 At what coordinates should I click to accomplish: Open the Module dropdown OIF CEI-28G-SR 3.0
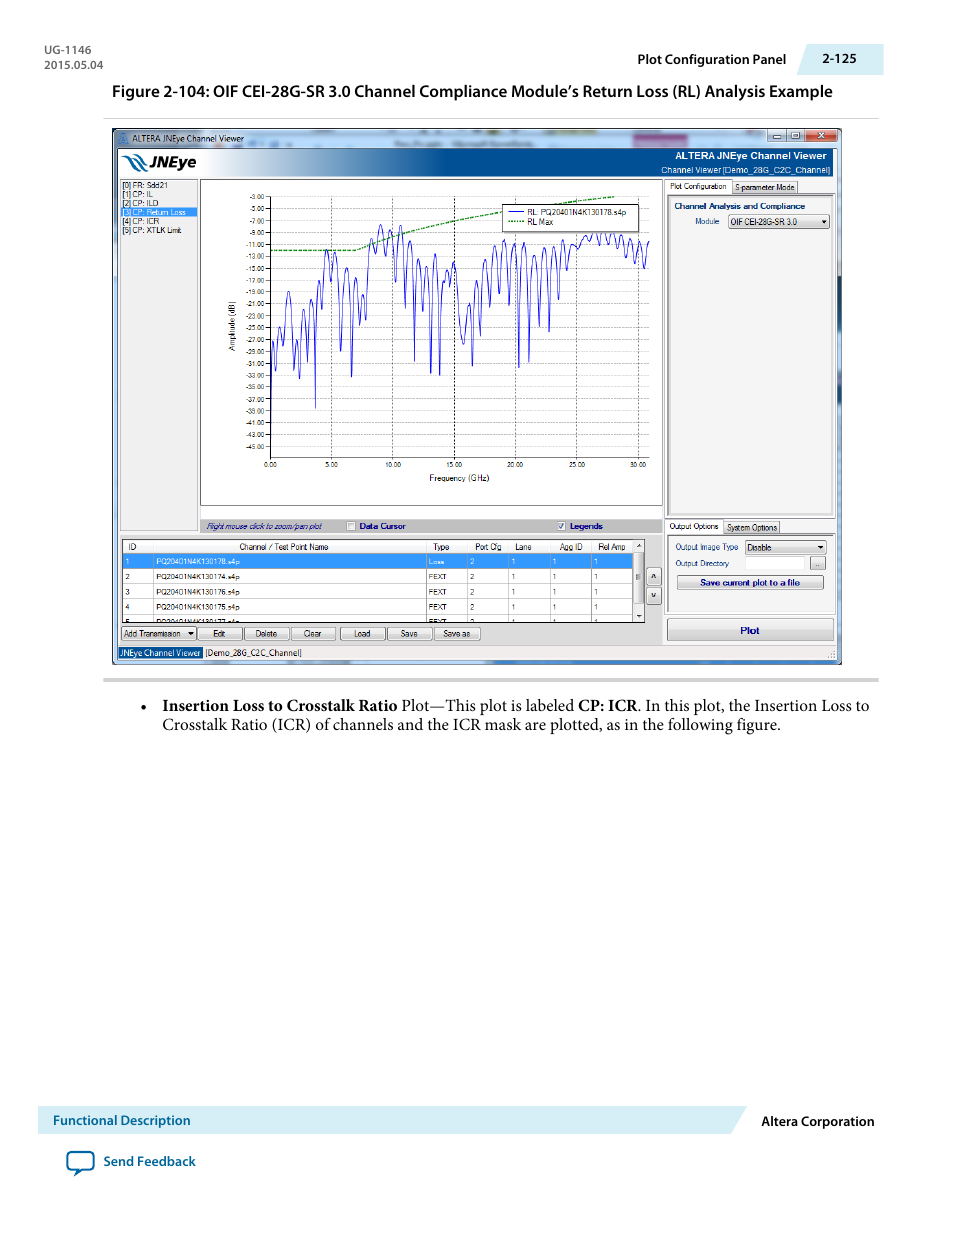(779, 222)
